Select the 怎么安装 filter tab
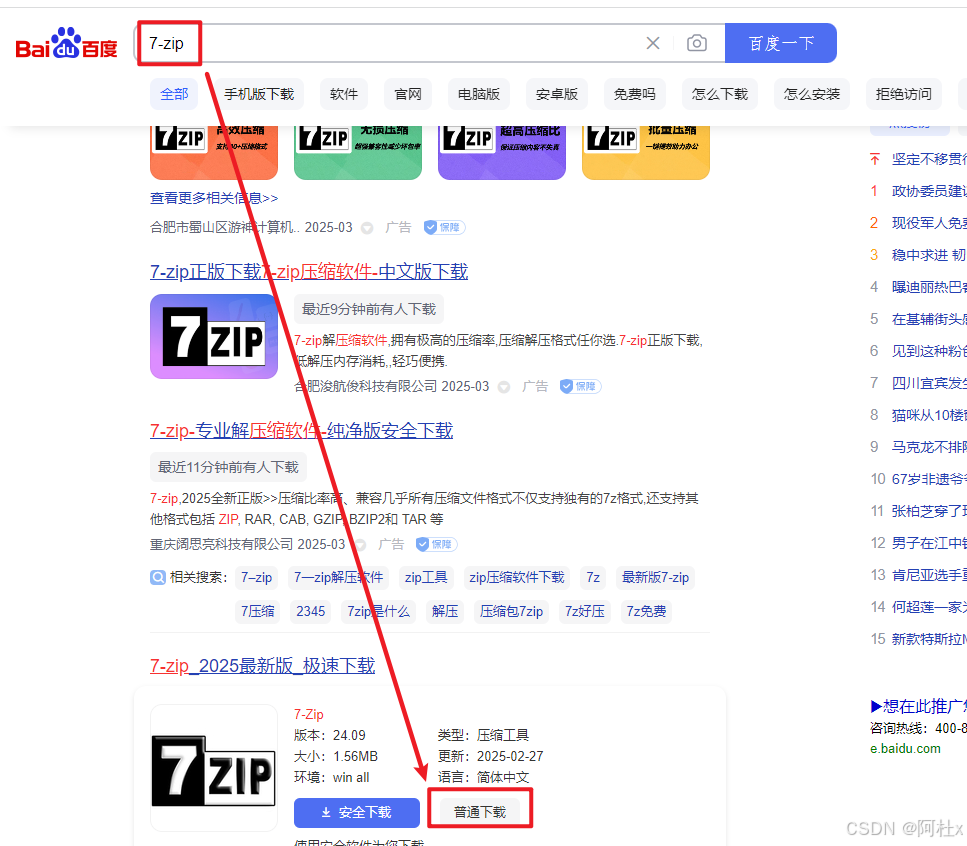The image size is (967, 846). 812,94
